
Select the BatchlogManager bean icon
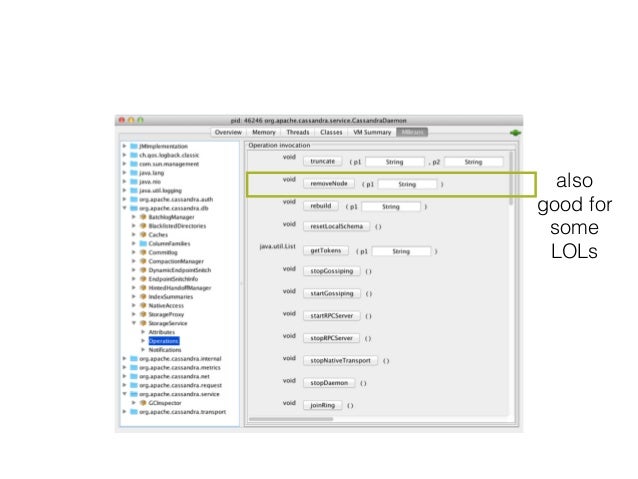(143, 217)
